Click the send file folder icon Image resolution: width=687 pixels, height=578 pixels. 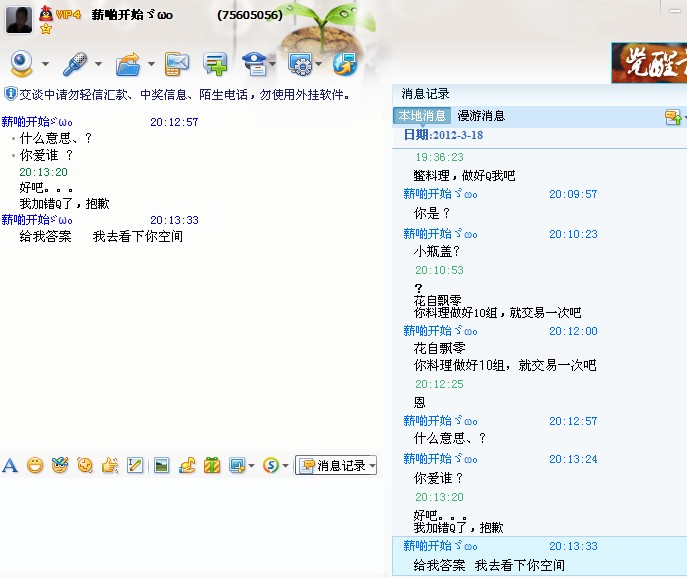(128, 64)
